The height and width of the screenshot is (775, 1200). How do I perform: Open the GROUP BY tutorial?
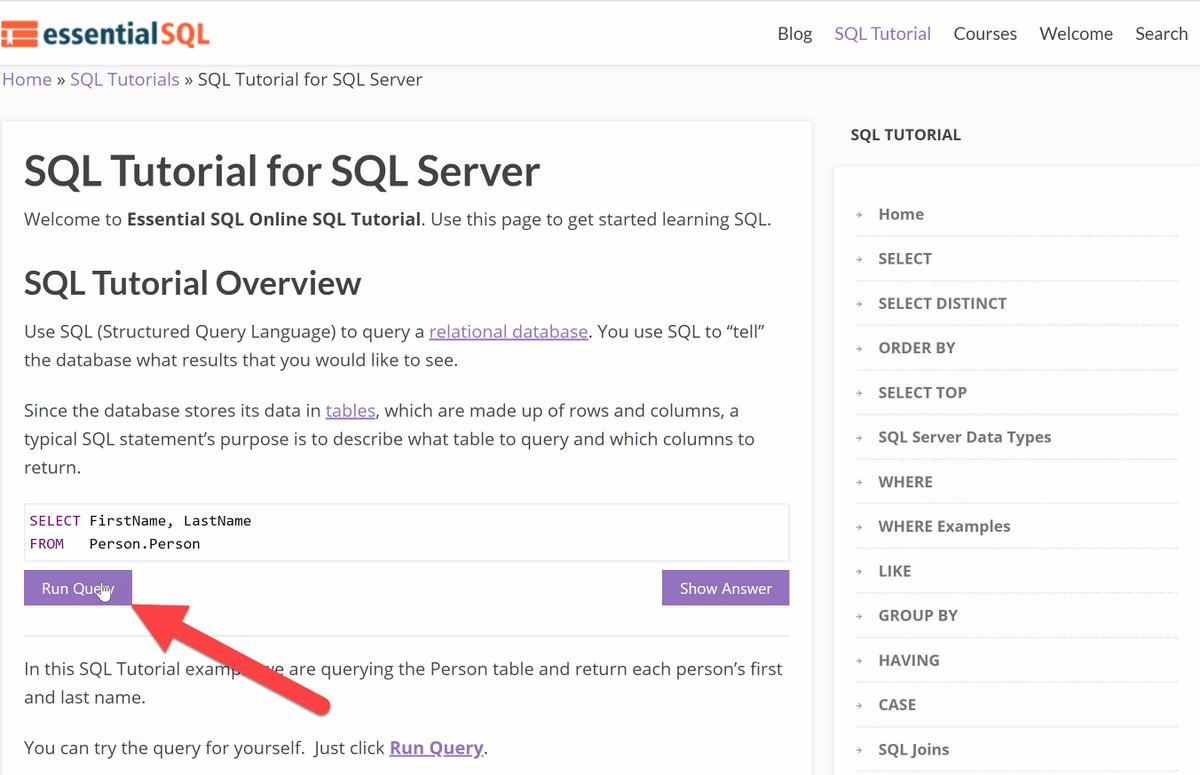tap(918, 615)
